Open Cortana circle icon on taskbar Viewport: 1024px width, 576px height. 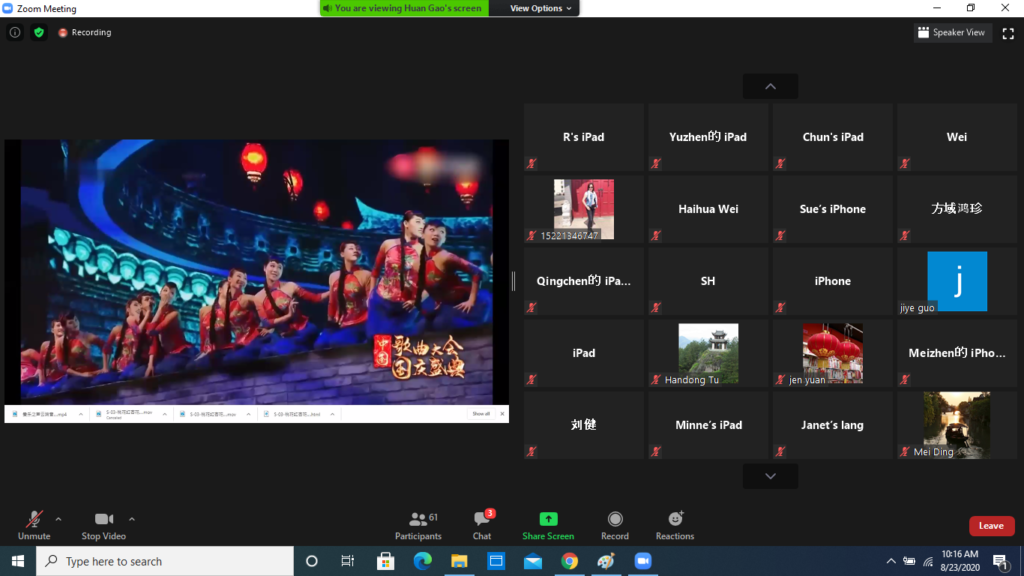[x=312, y=561]
